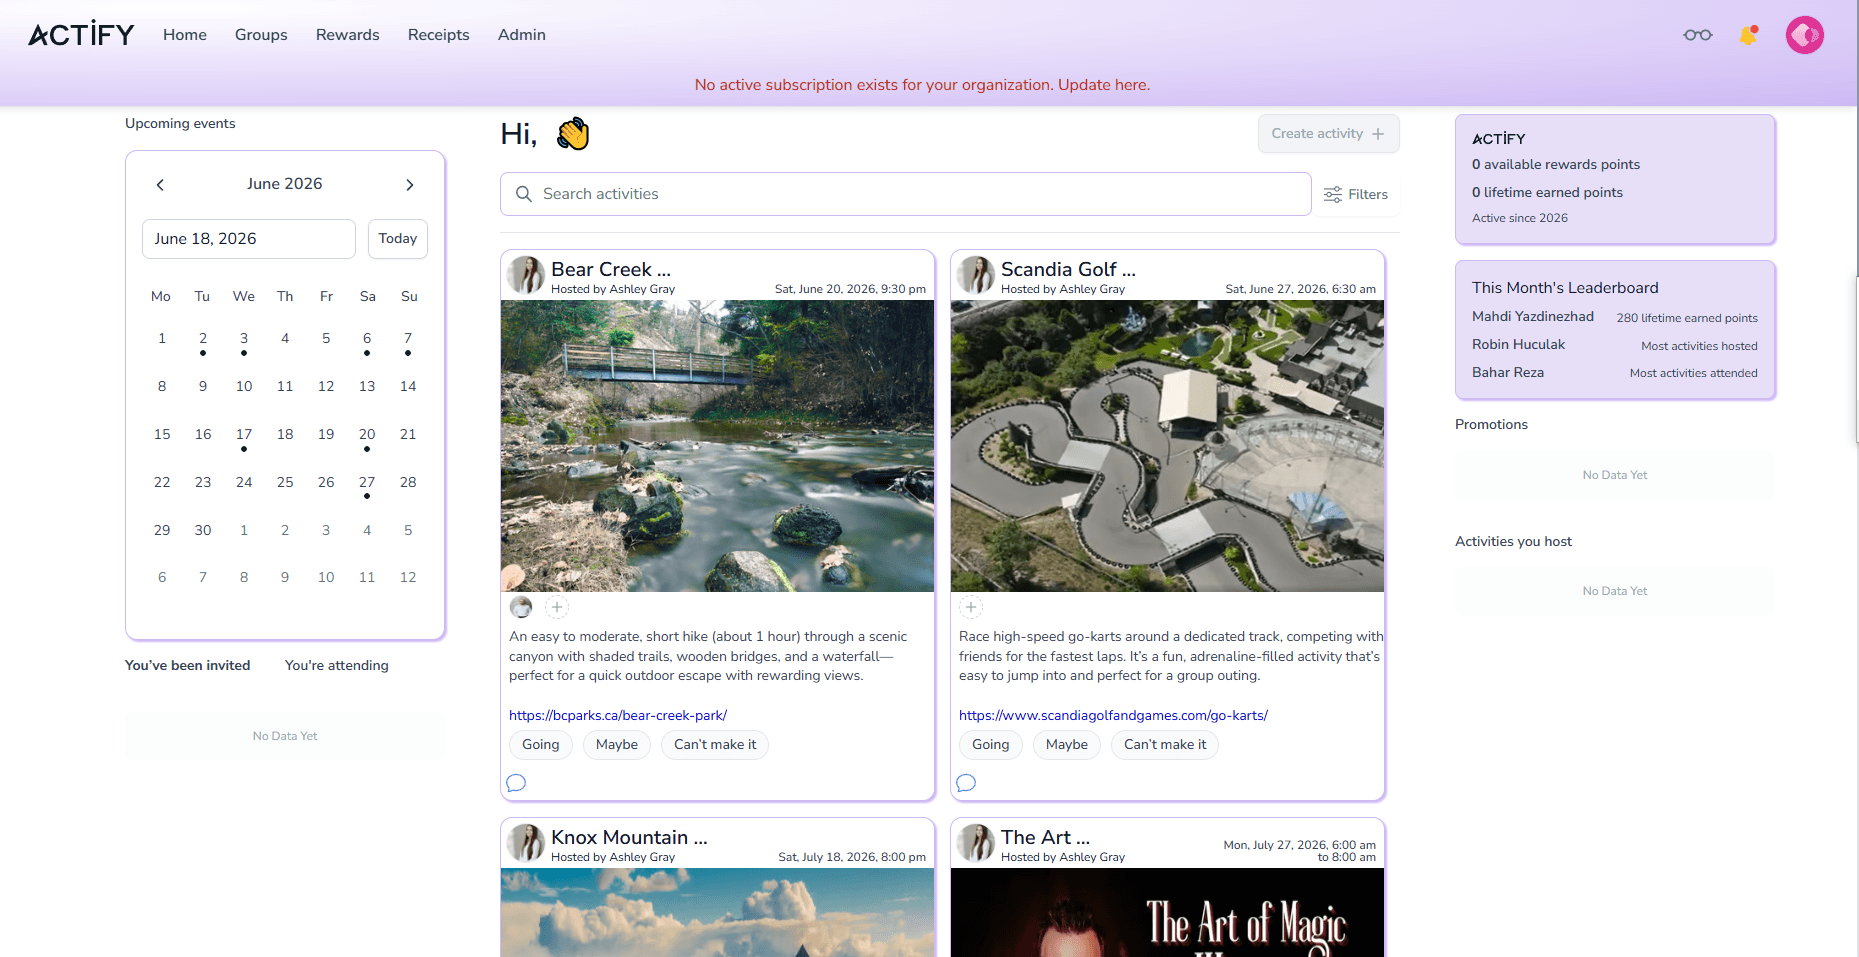Go to next month in calendar
The width and height of the screenshot is (1859, 957).
pyautogui.click(x=409, y=185)
